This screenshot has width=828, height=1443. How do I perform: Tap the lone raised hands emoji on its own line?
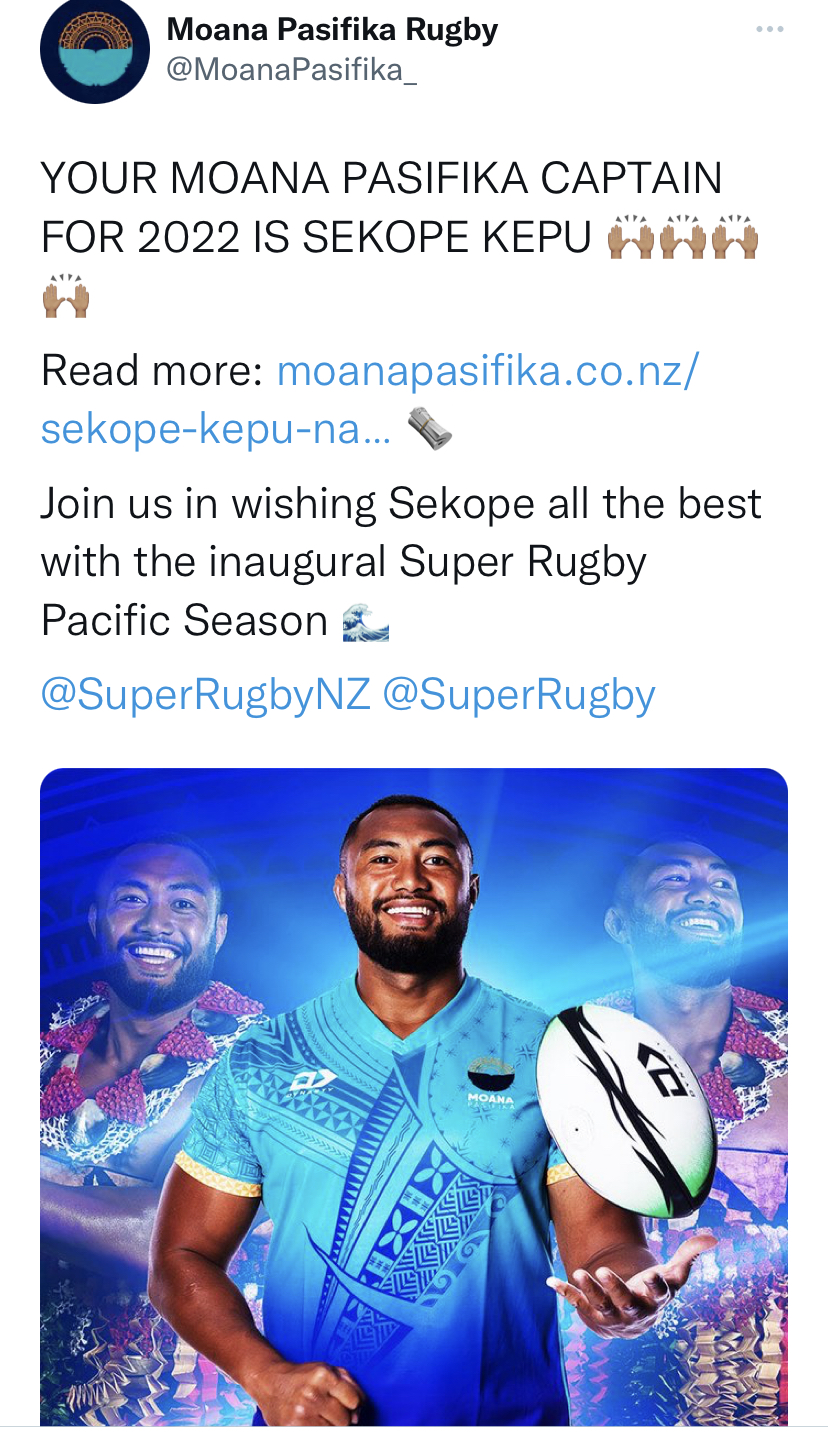click(x=66, y=295)
